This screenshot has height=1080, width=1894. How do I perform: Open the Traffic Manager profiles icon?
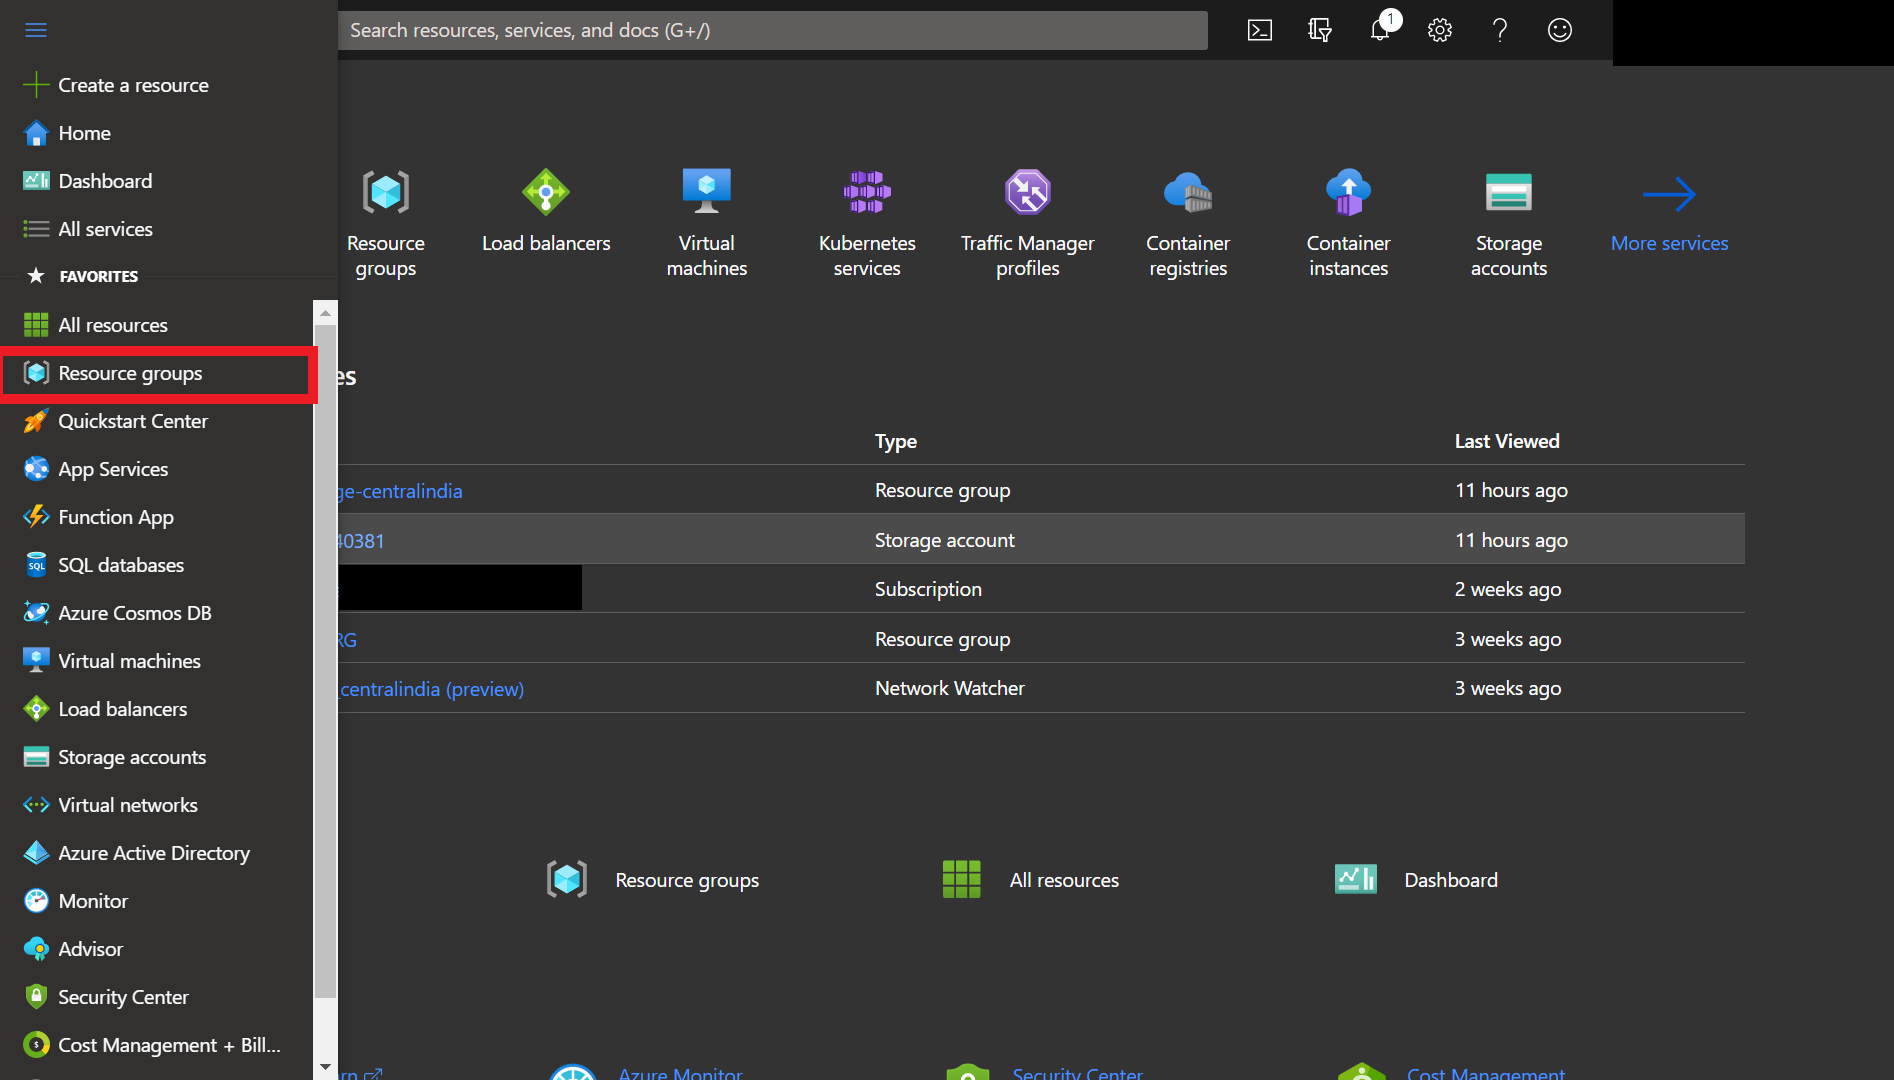pos(1027,192)
